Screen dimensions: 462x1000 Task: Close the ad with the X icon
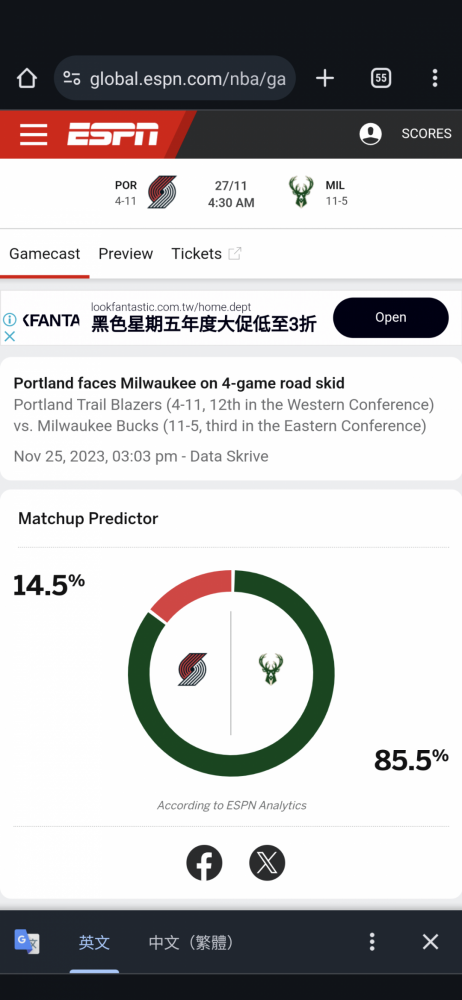click(x=10, y=336)
